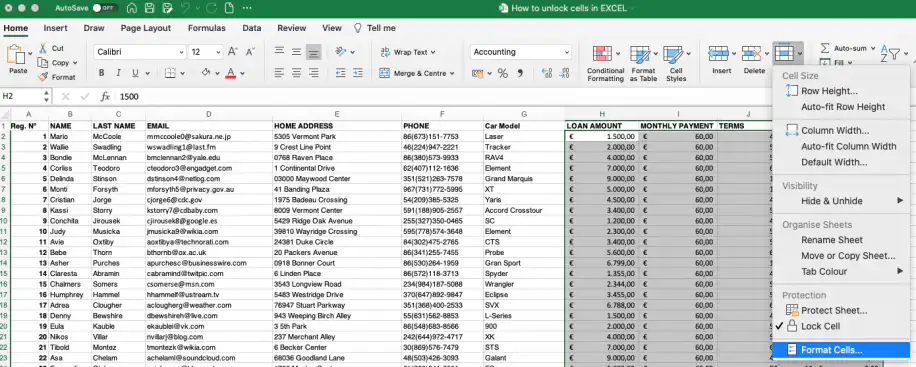Switch to the Formulas tab
This screenshot has height=367, width=916.
coord(206,28)
